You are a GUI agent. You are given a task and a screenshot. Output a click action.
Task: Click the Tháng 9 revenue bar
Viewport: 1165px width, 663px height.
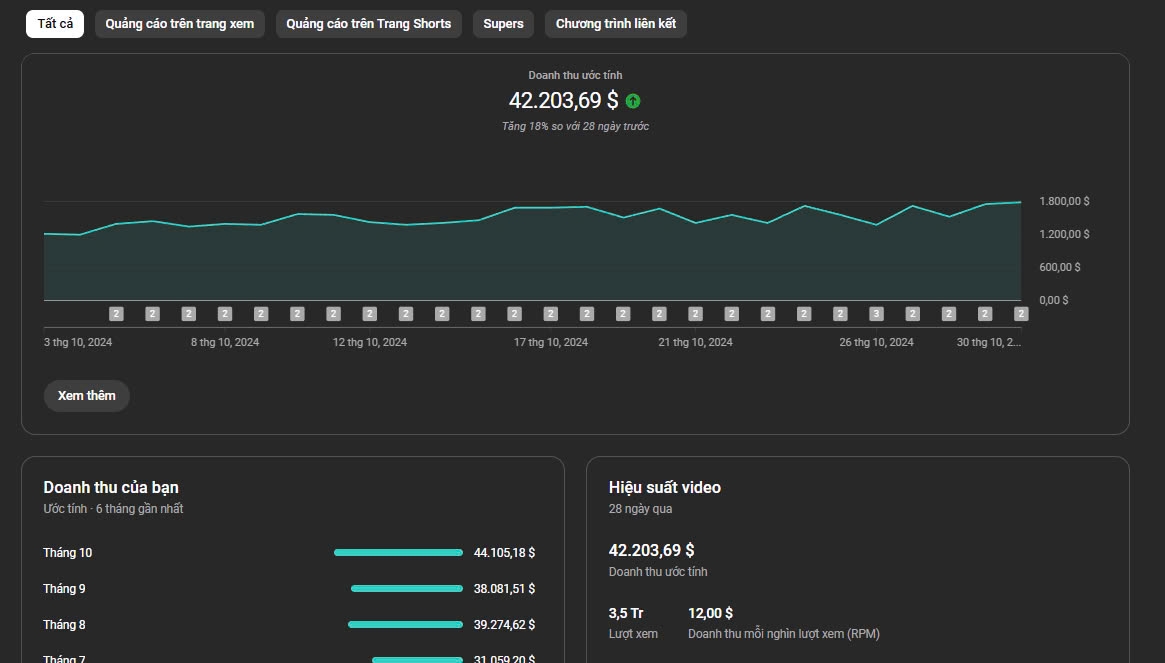[406, 589]
